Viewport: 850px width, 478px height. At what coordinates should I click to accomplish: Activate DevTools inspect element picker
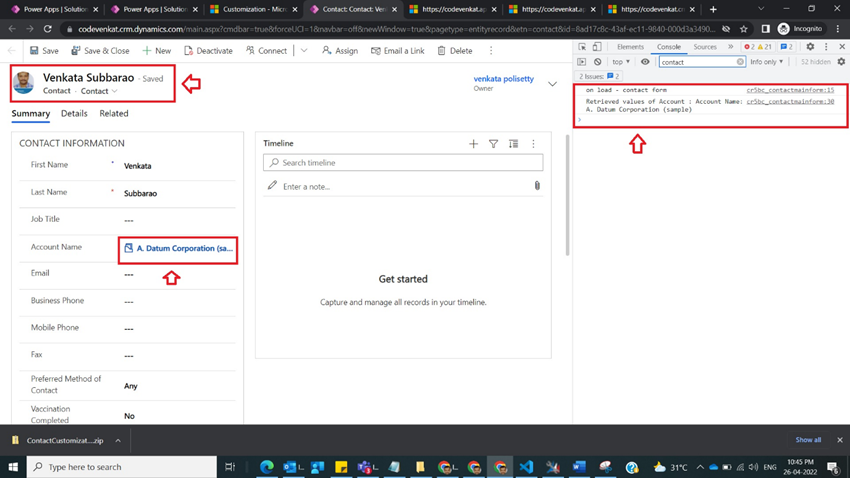pyautogui.click(x=582, y=47)
